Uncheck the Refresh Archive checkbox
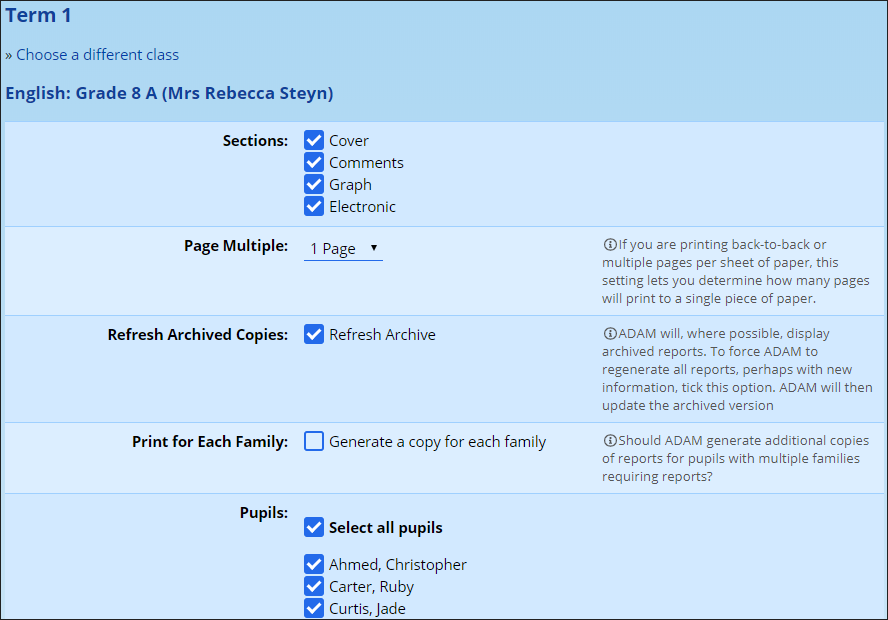The width and height of the screenshot is (888, 620). pyautogui.click(x=314, y=335)
